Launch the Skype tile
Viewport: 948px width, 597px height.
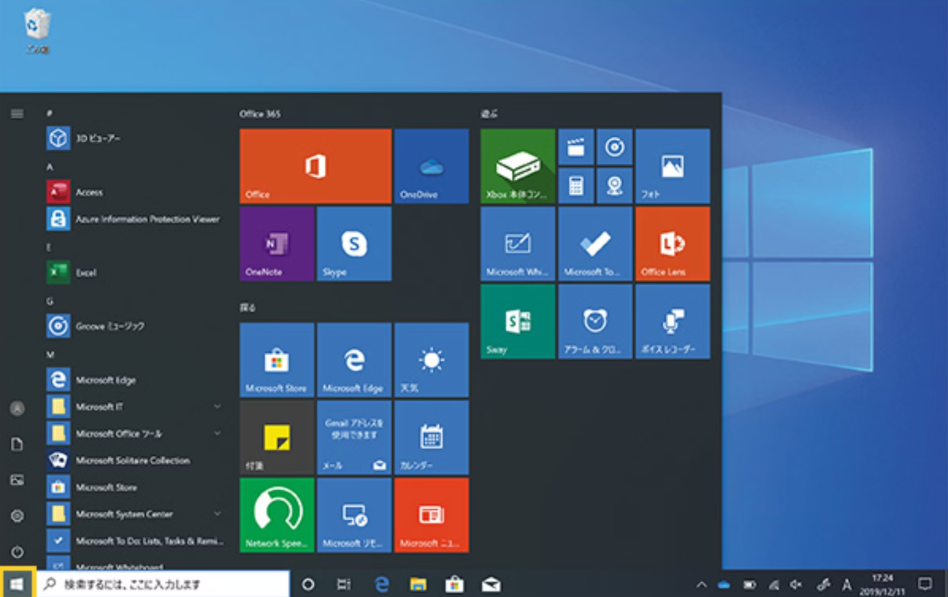point(354,244)
